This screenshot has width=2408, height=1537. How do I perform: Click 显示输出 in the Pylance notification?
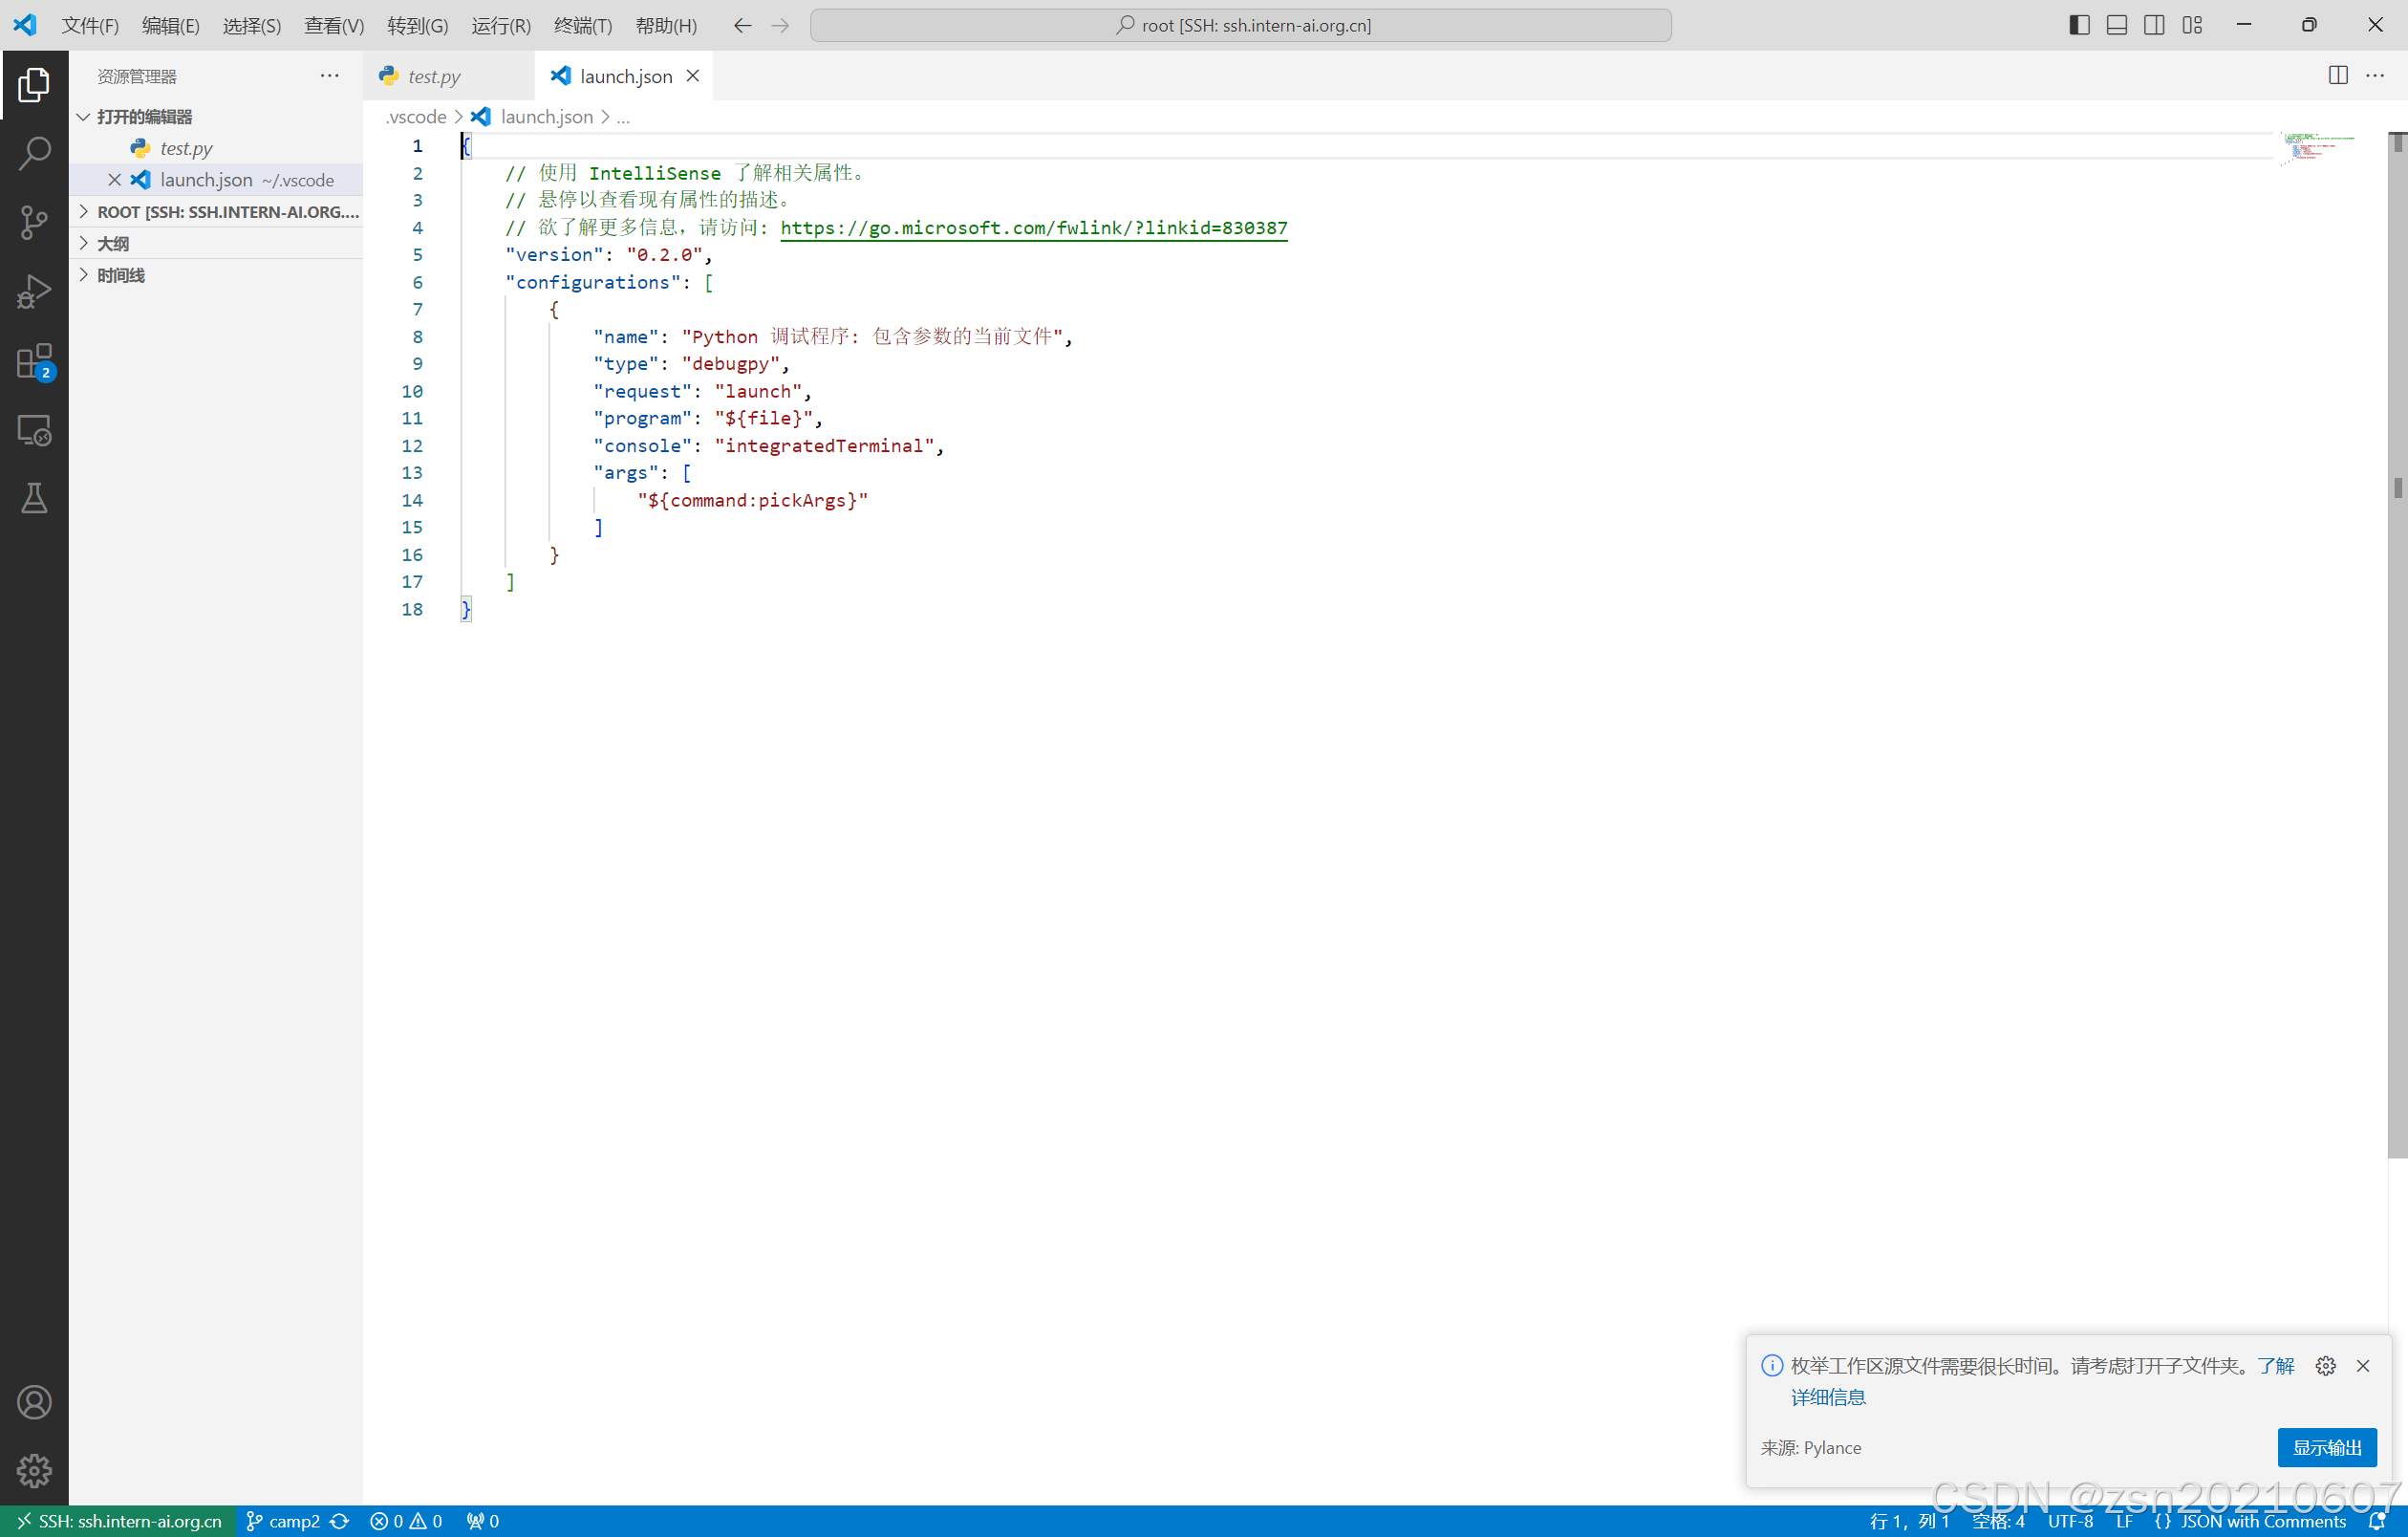2326,1447
